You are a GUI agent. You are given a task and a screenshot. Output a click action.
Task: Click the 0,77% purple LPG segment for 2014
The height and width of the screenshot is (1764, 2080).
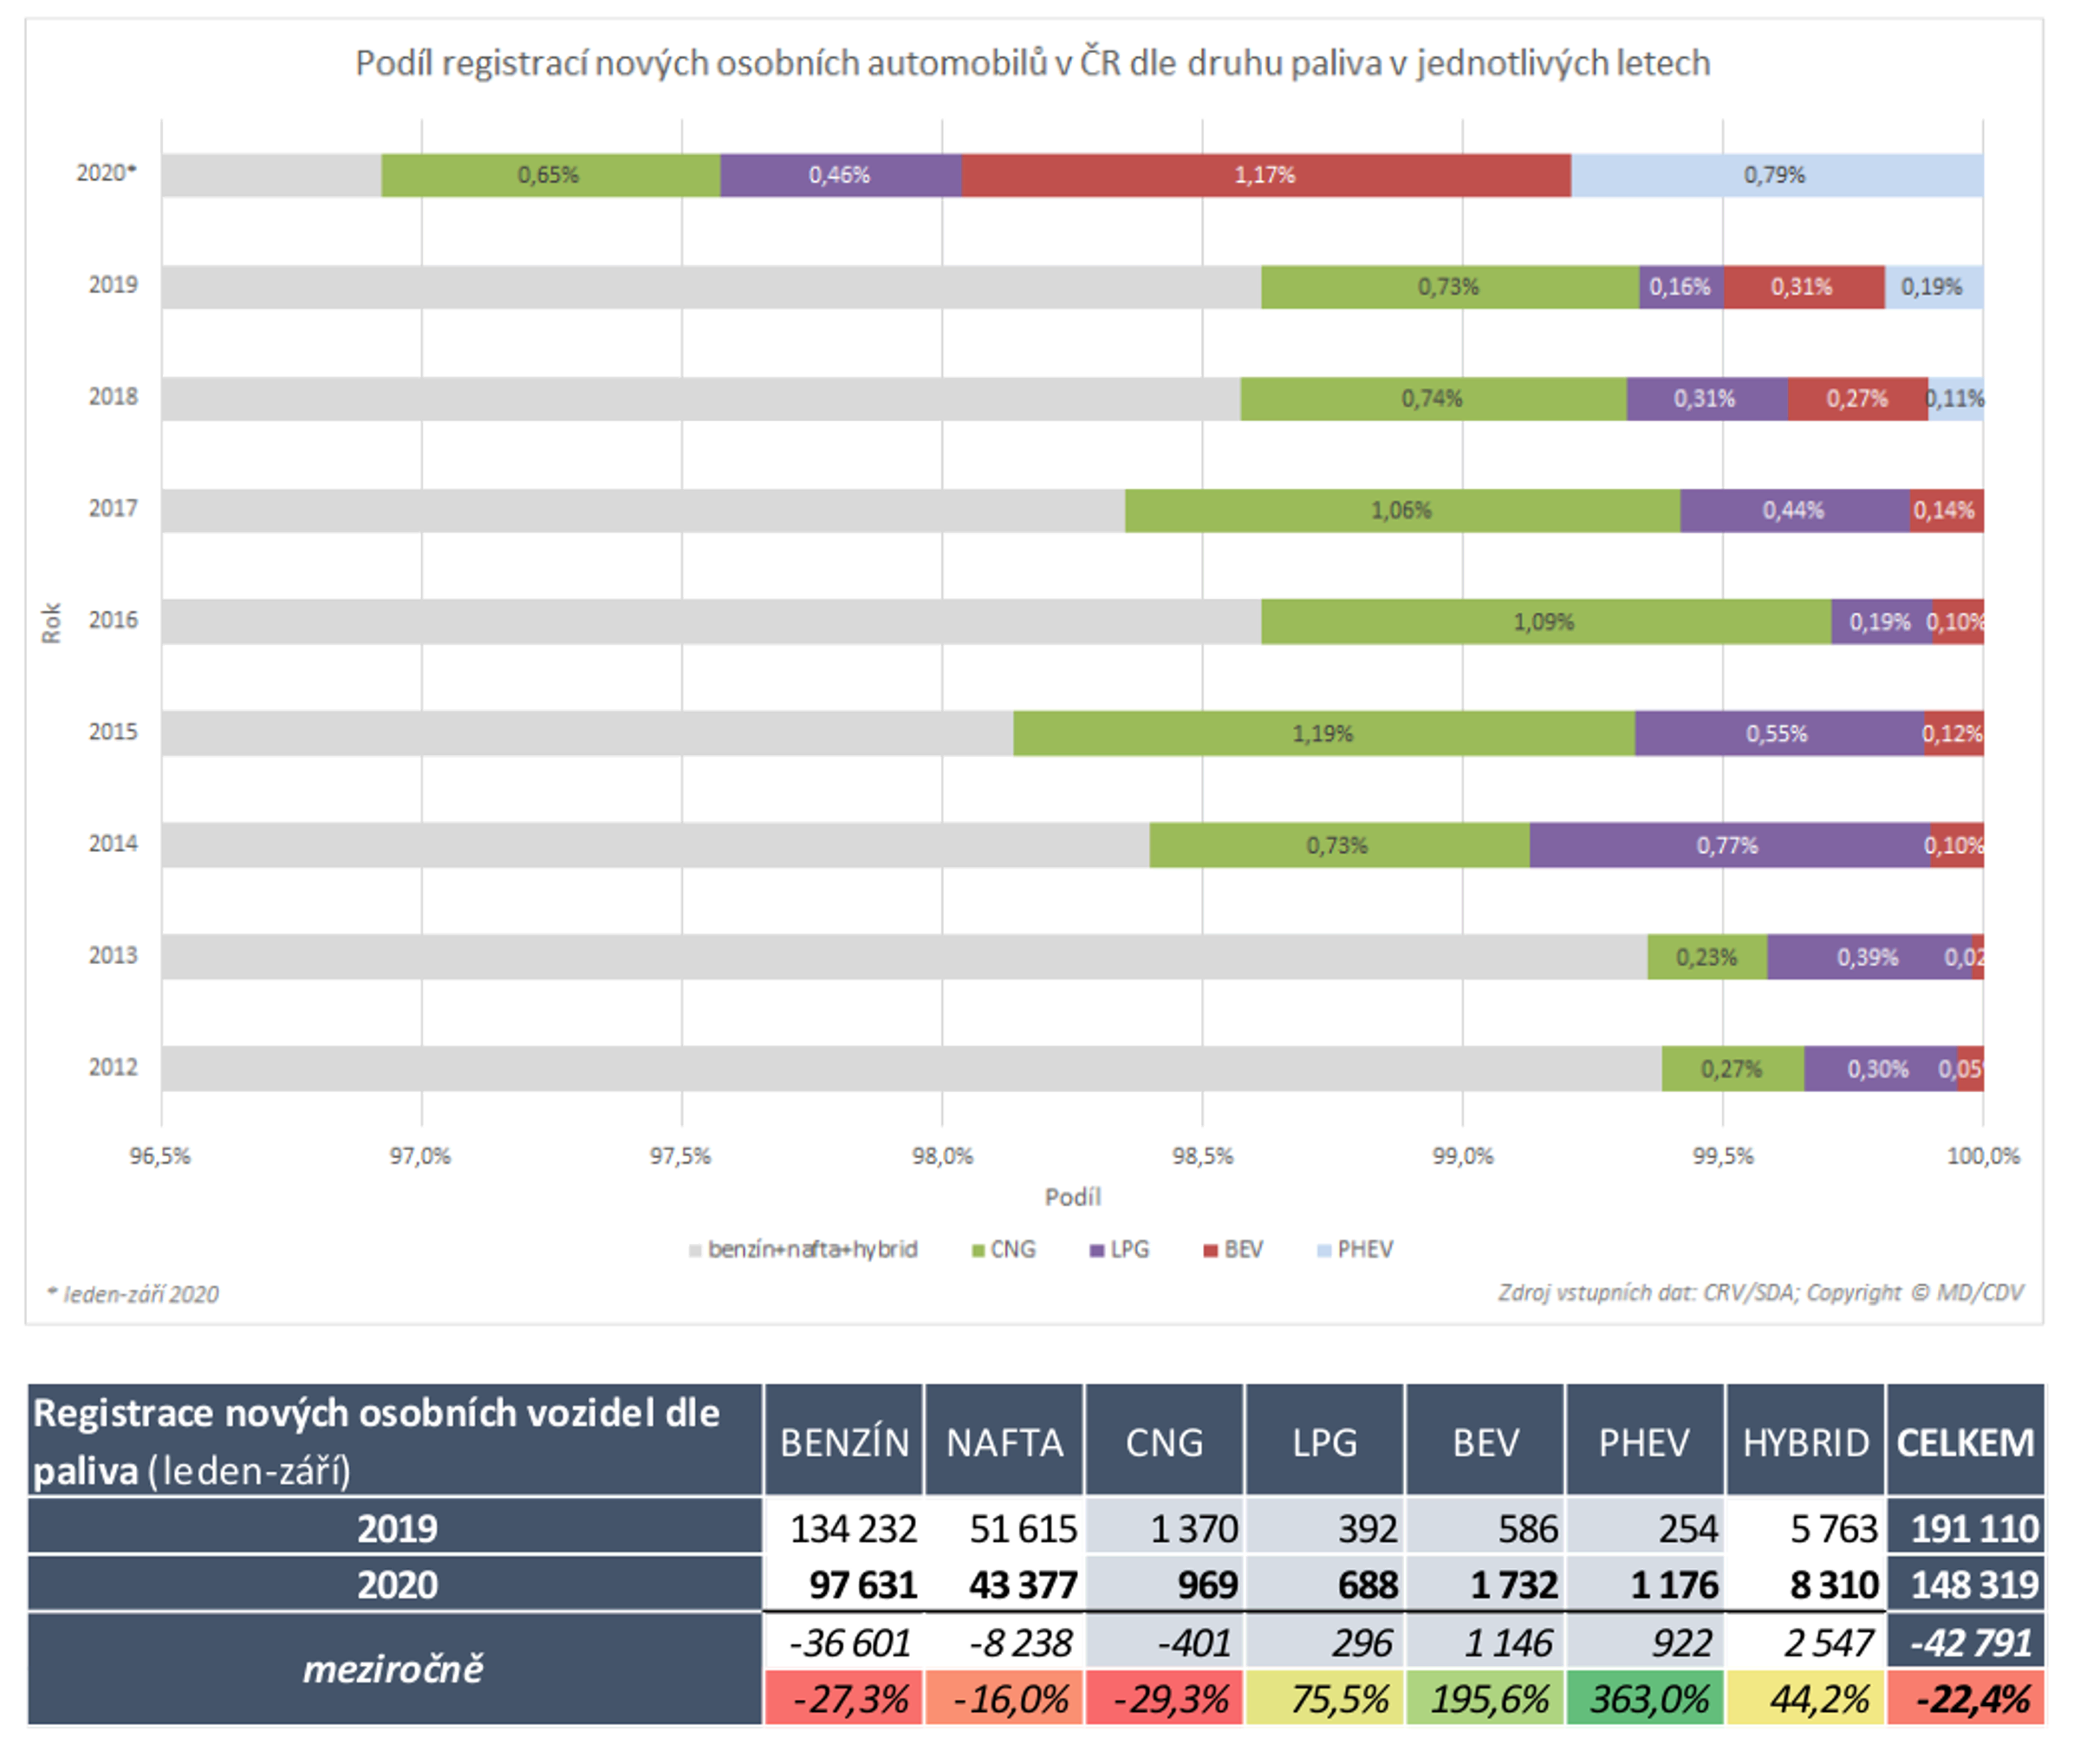pos(1727,845)
